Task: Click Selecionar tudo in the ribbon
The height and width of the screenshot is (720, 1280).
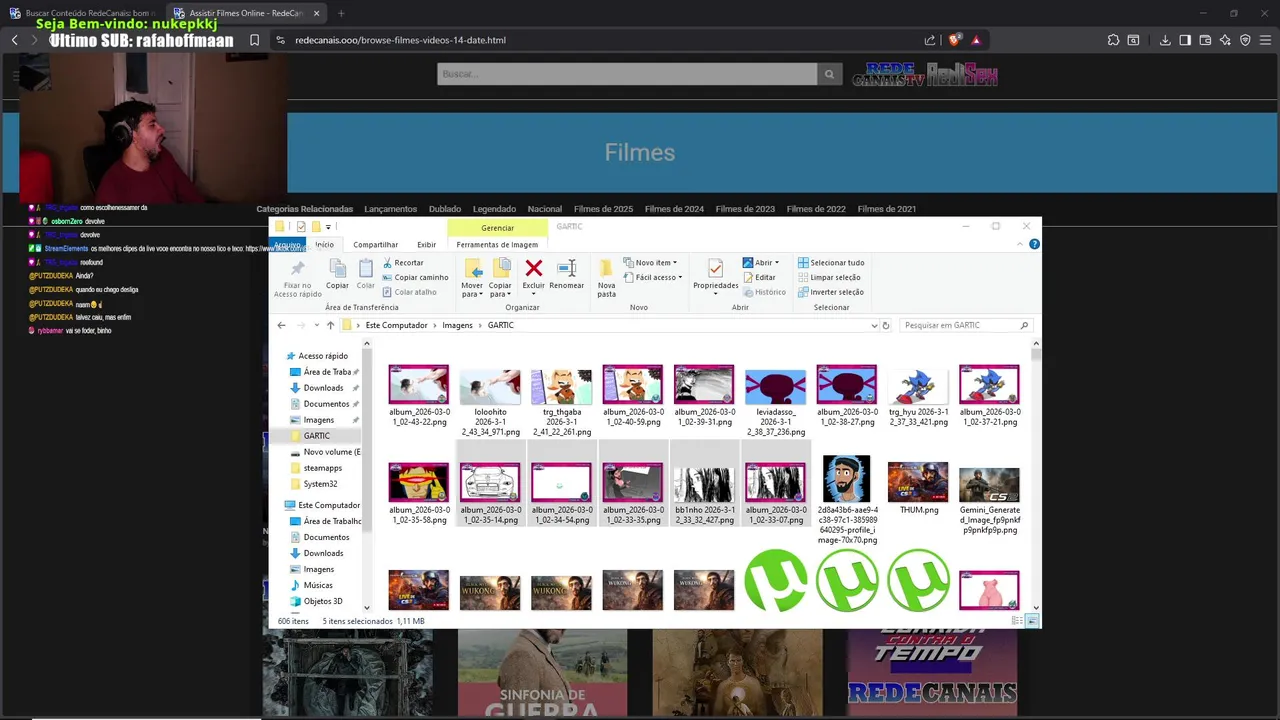Action: pyautogui.click(x=831, y=263)
